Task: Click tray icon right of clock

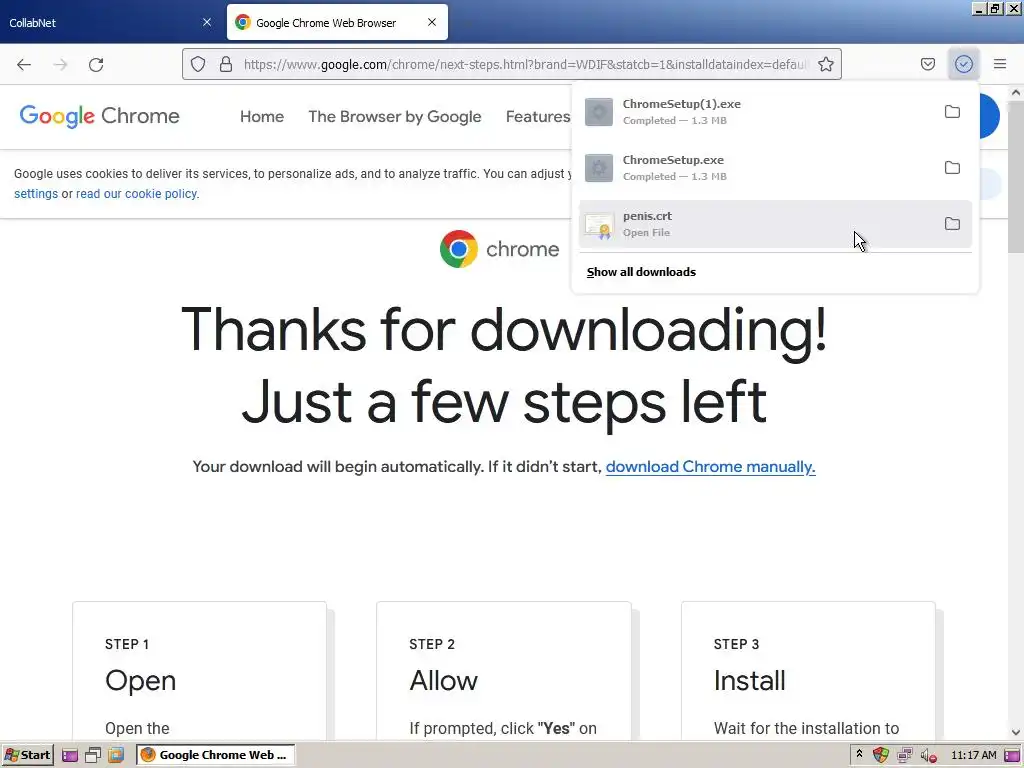Action: point(1012,756)
